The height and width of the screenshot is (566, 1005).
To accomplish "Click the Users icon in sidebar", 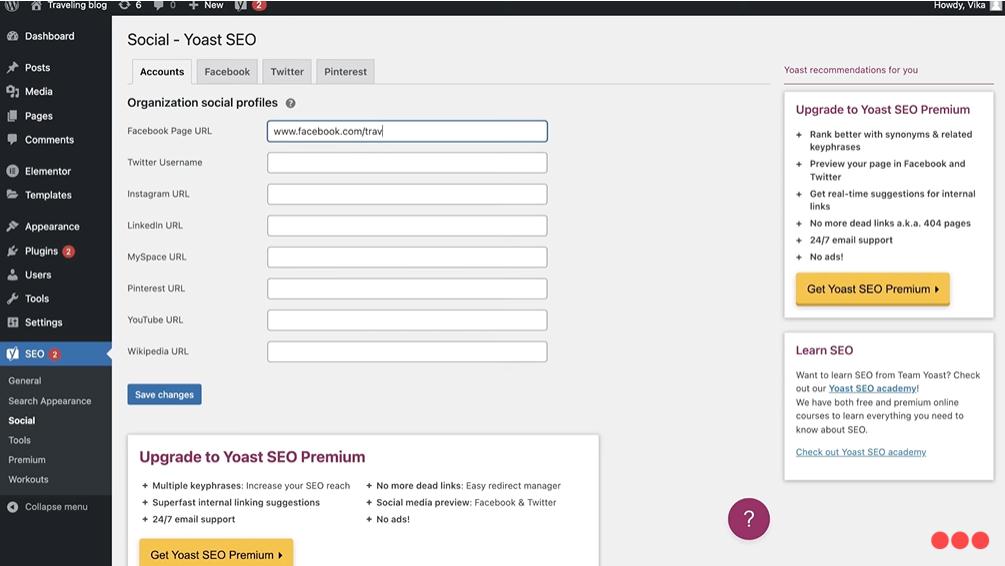I will click(x=13, y=274).
